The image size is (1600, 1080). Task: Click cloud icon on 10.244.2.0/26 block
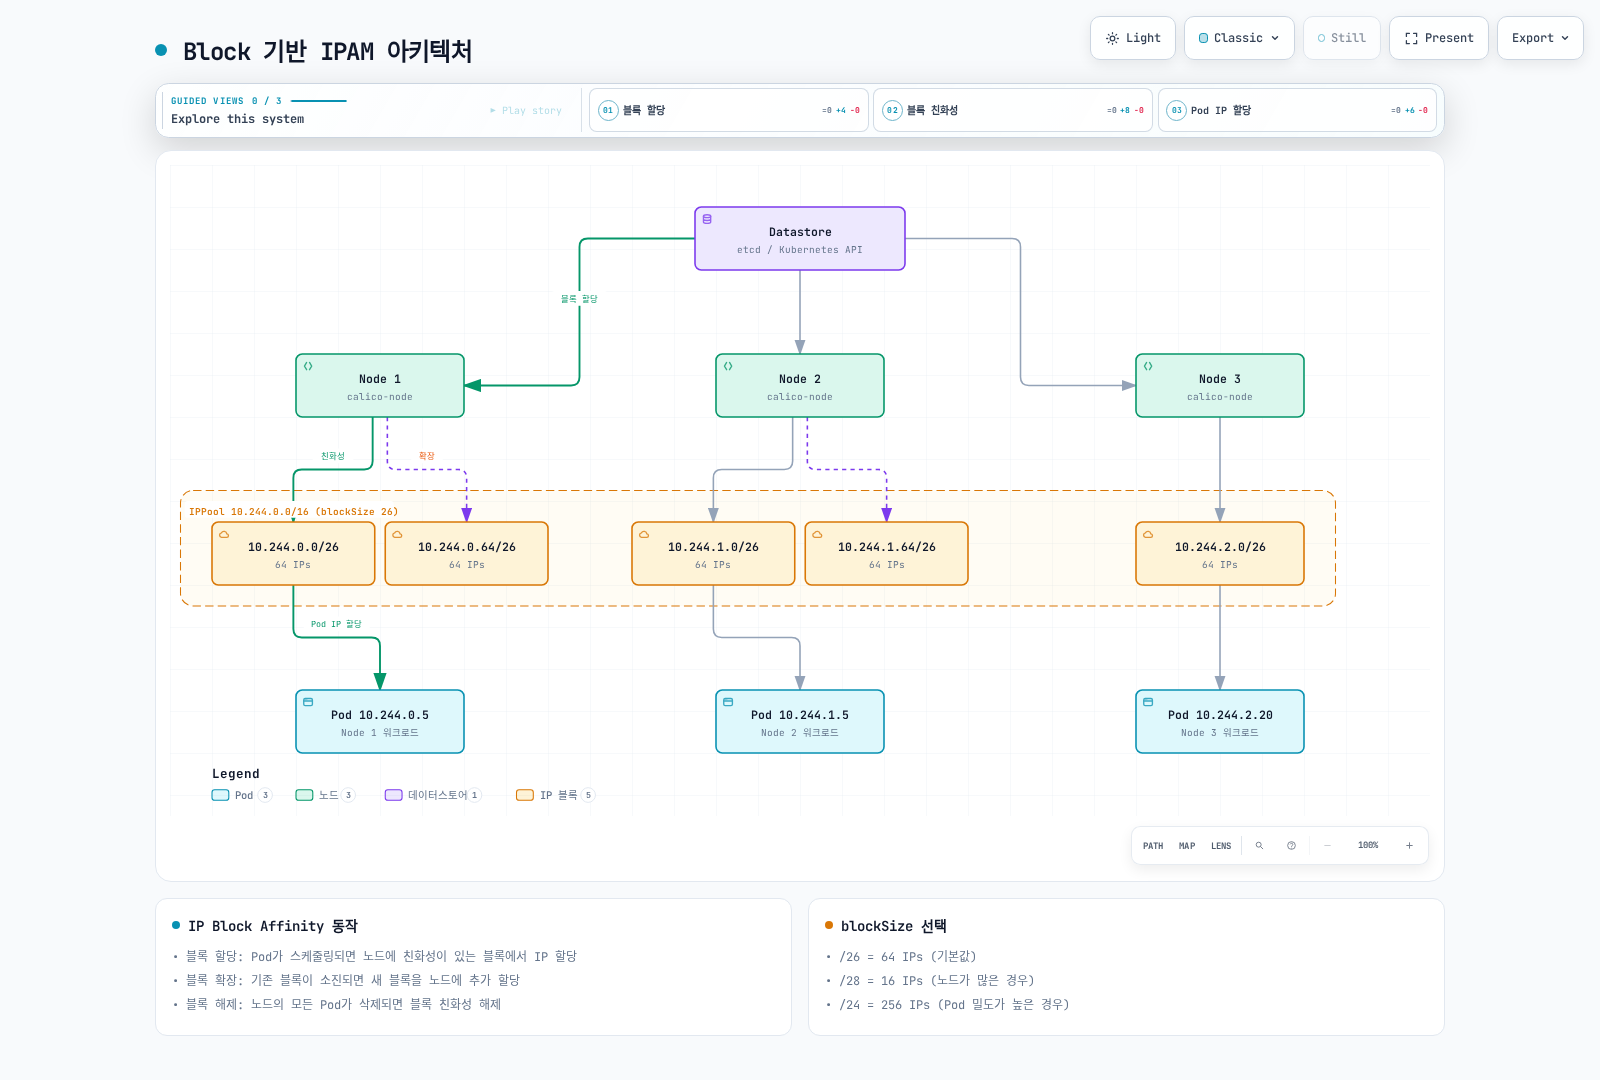pos(1148,534)
